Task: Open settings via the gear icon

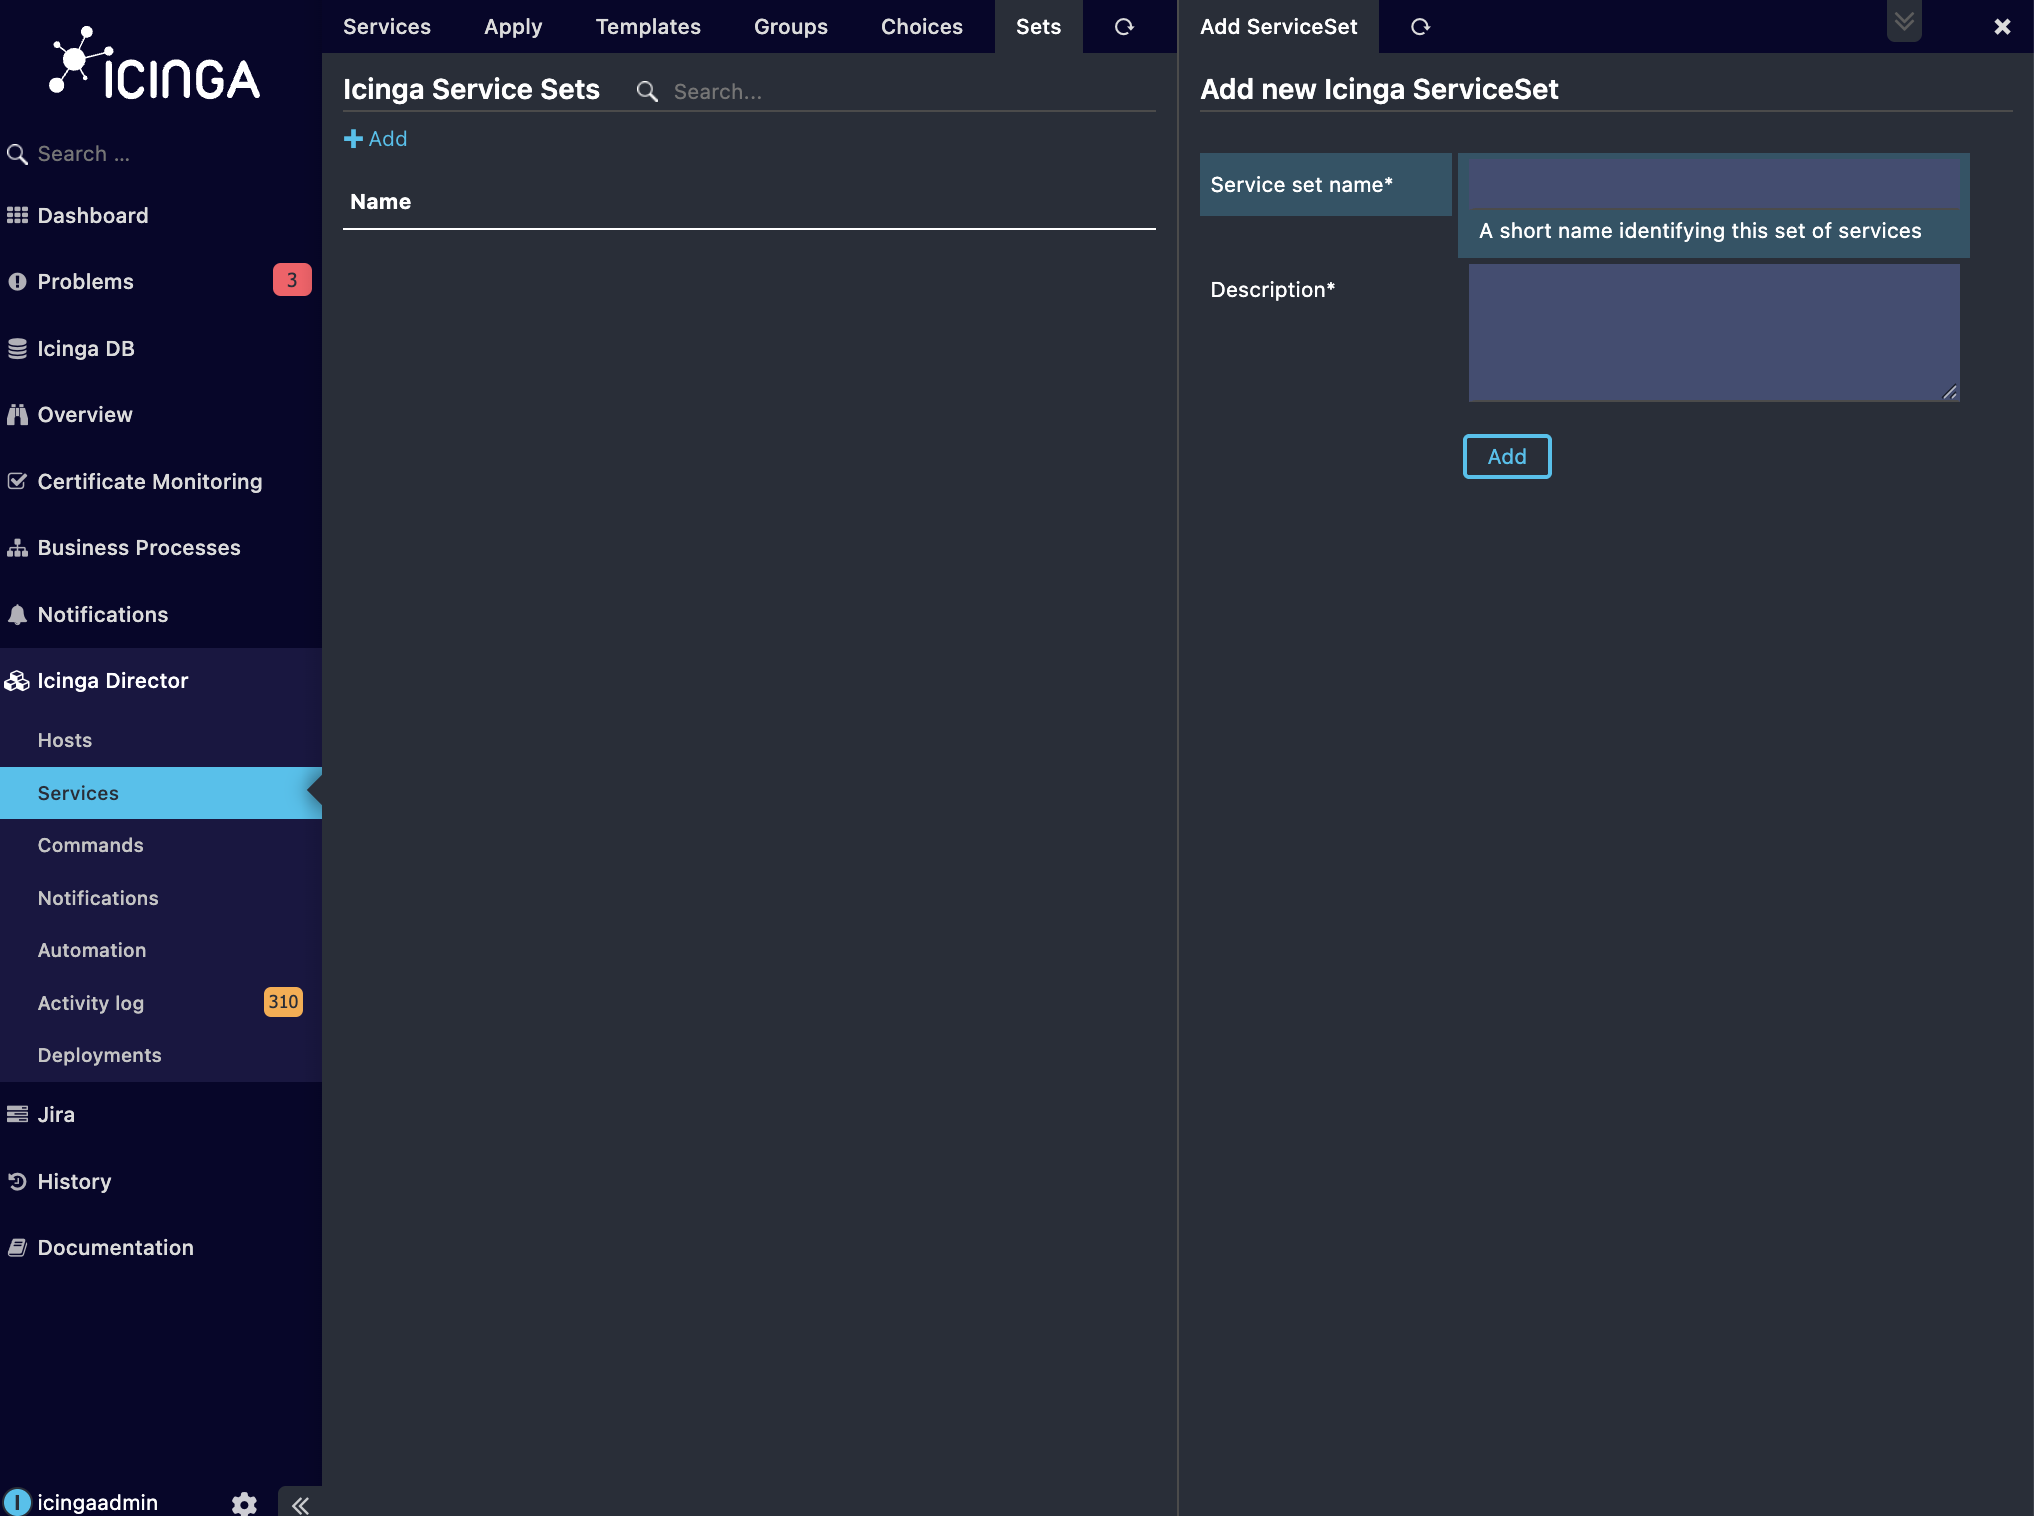Action: 244,1503
